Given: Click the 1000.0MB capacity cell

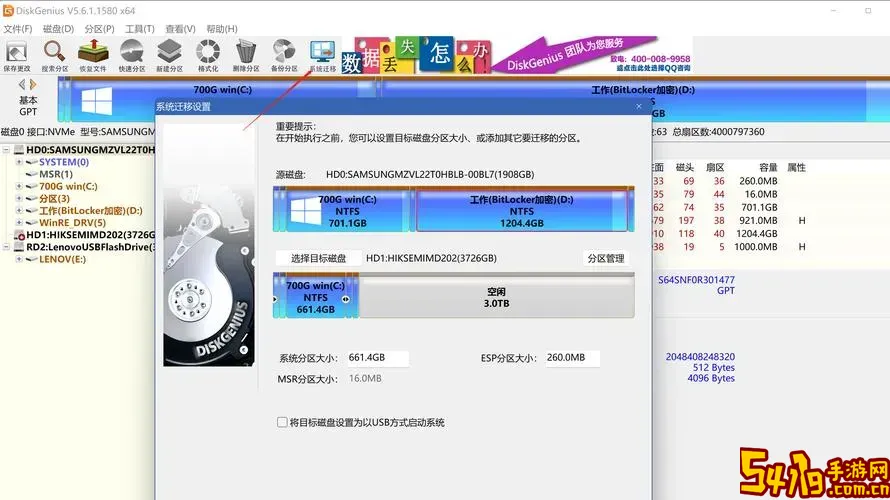Looking at the screenshot, I should pos(756,247).
